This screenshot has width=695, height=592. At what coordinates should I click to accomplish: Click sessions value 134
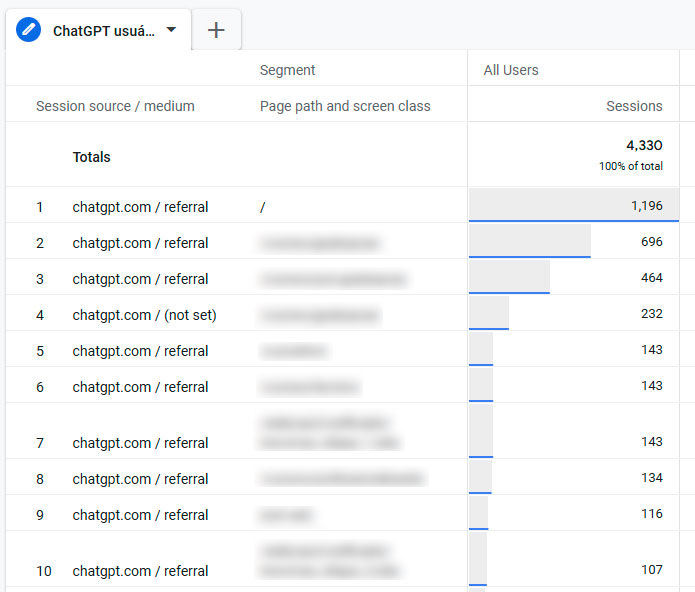coord(652,478)
